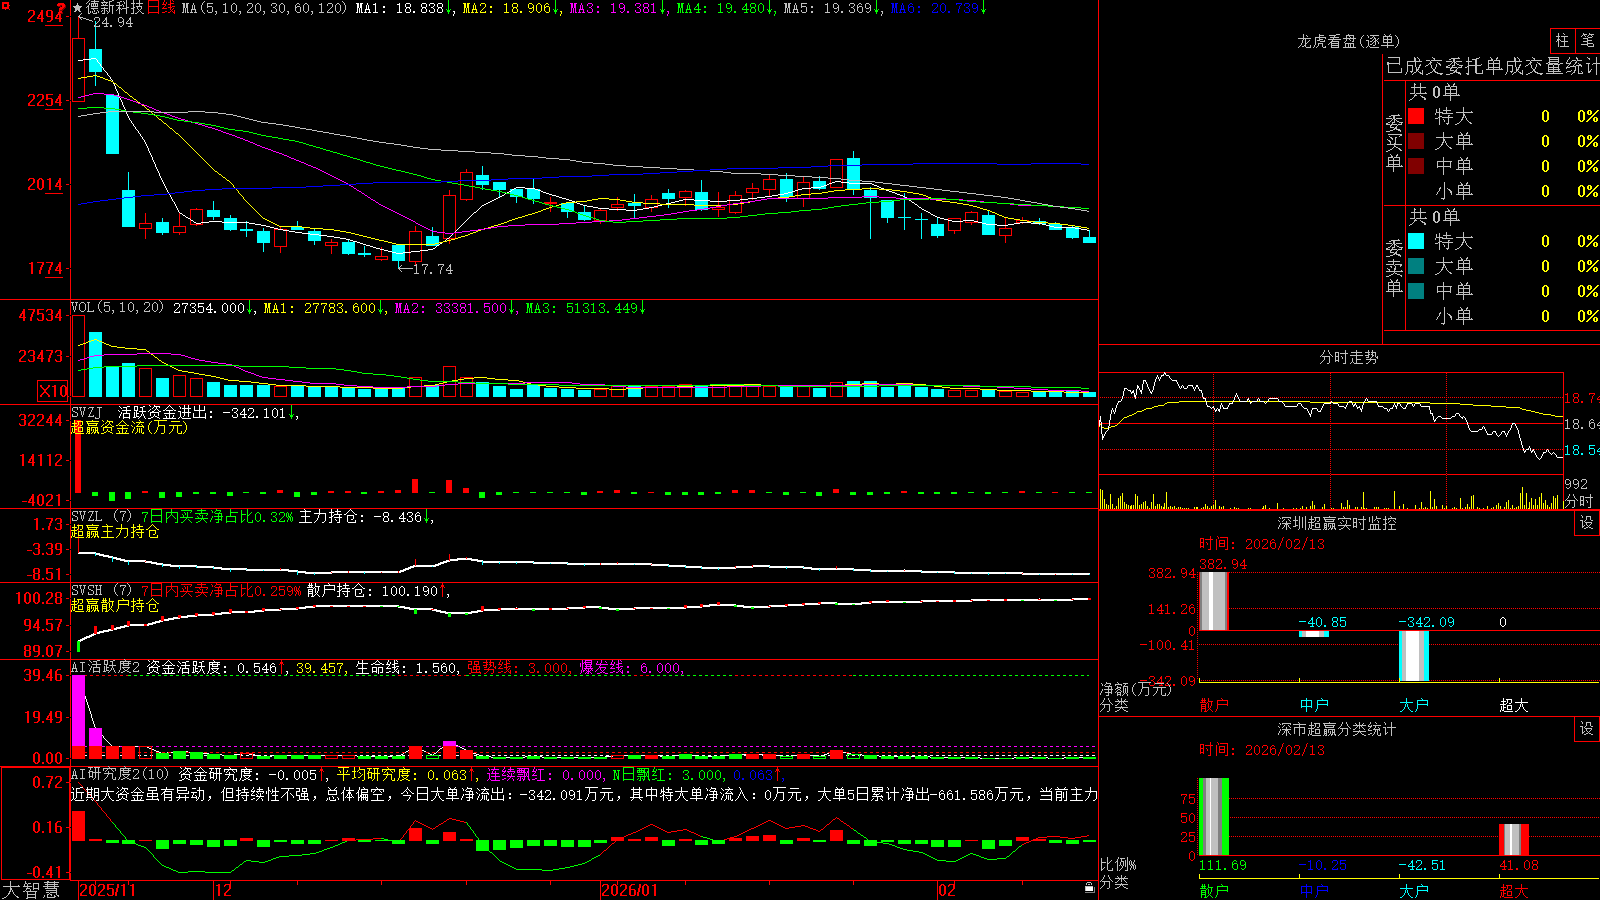Open the MA(5,10,20,30,60,120) indicator parameters
The height and width of the screenshot is (900, 1600).
(265, 8)
